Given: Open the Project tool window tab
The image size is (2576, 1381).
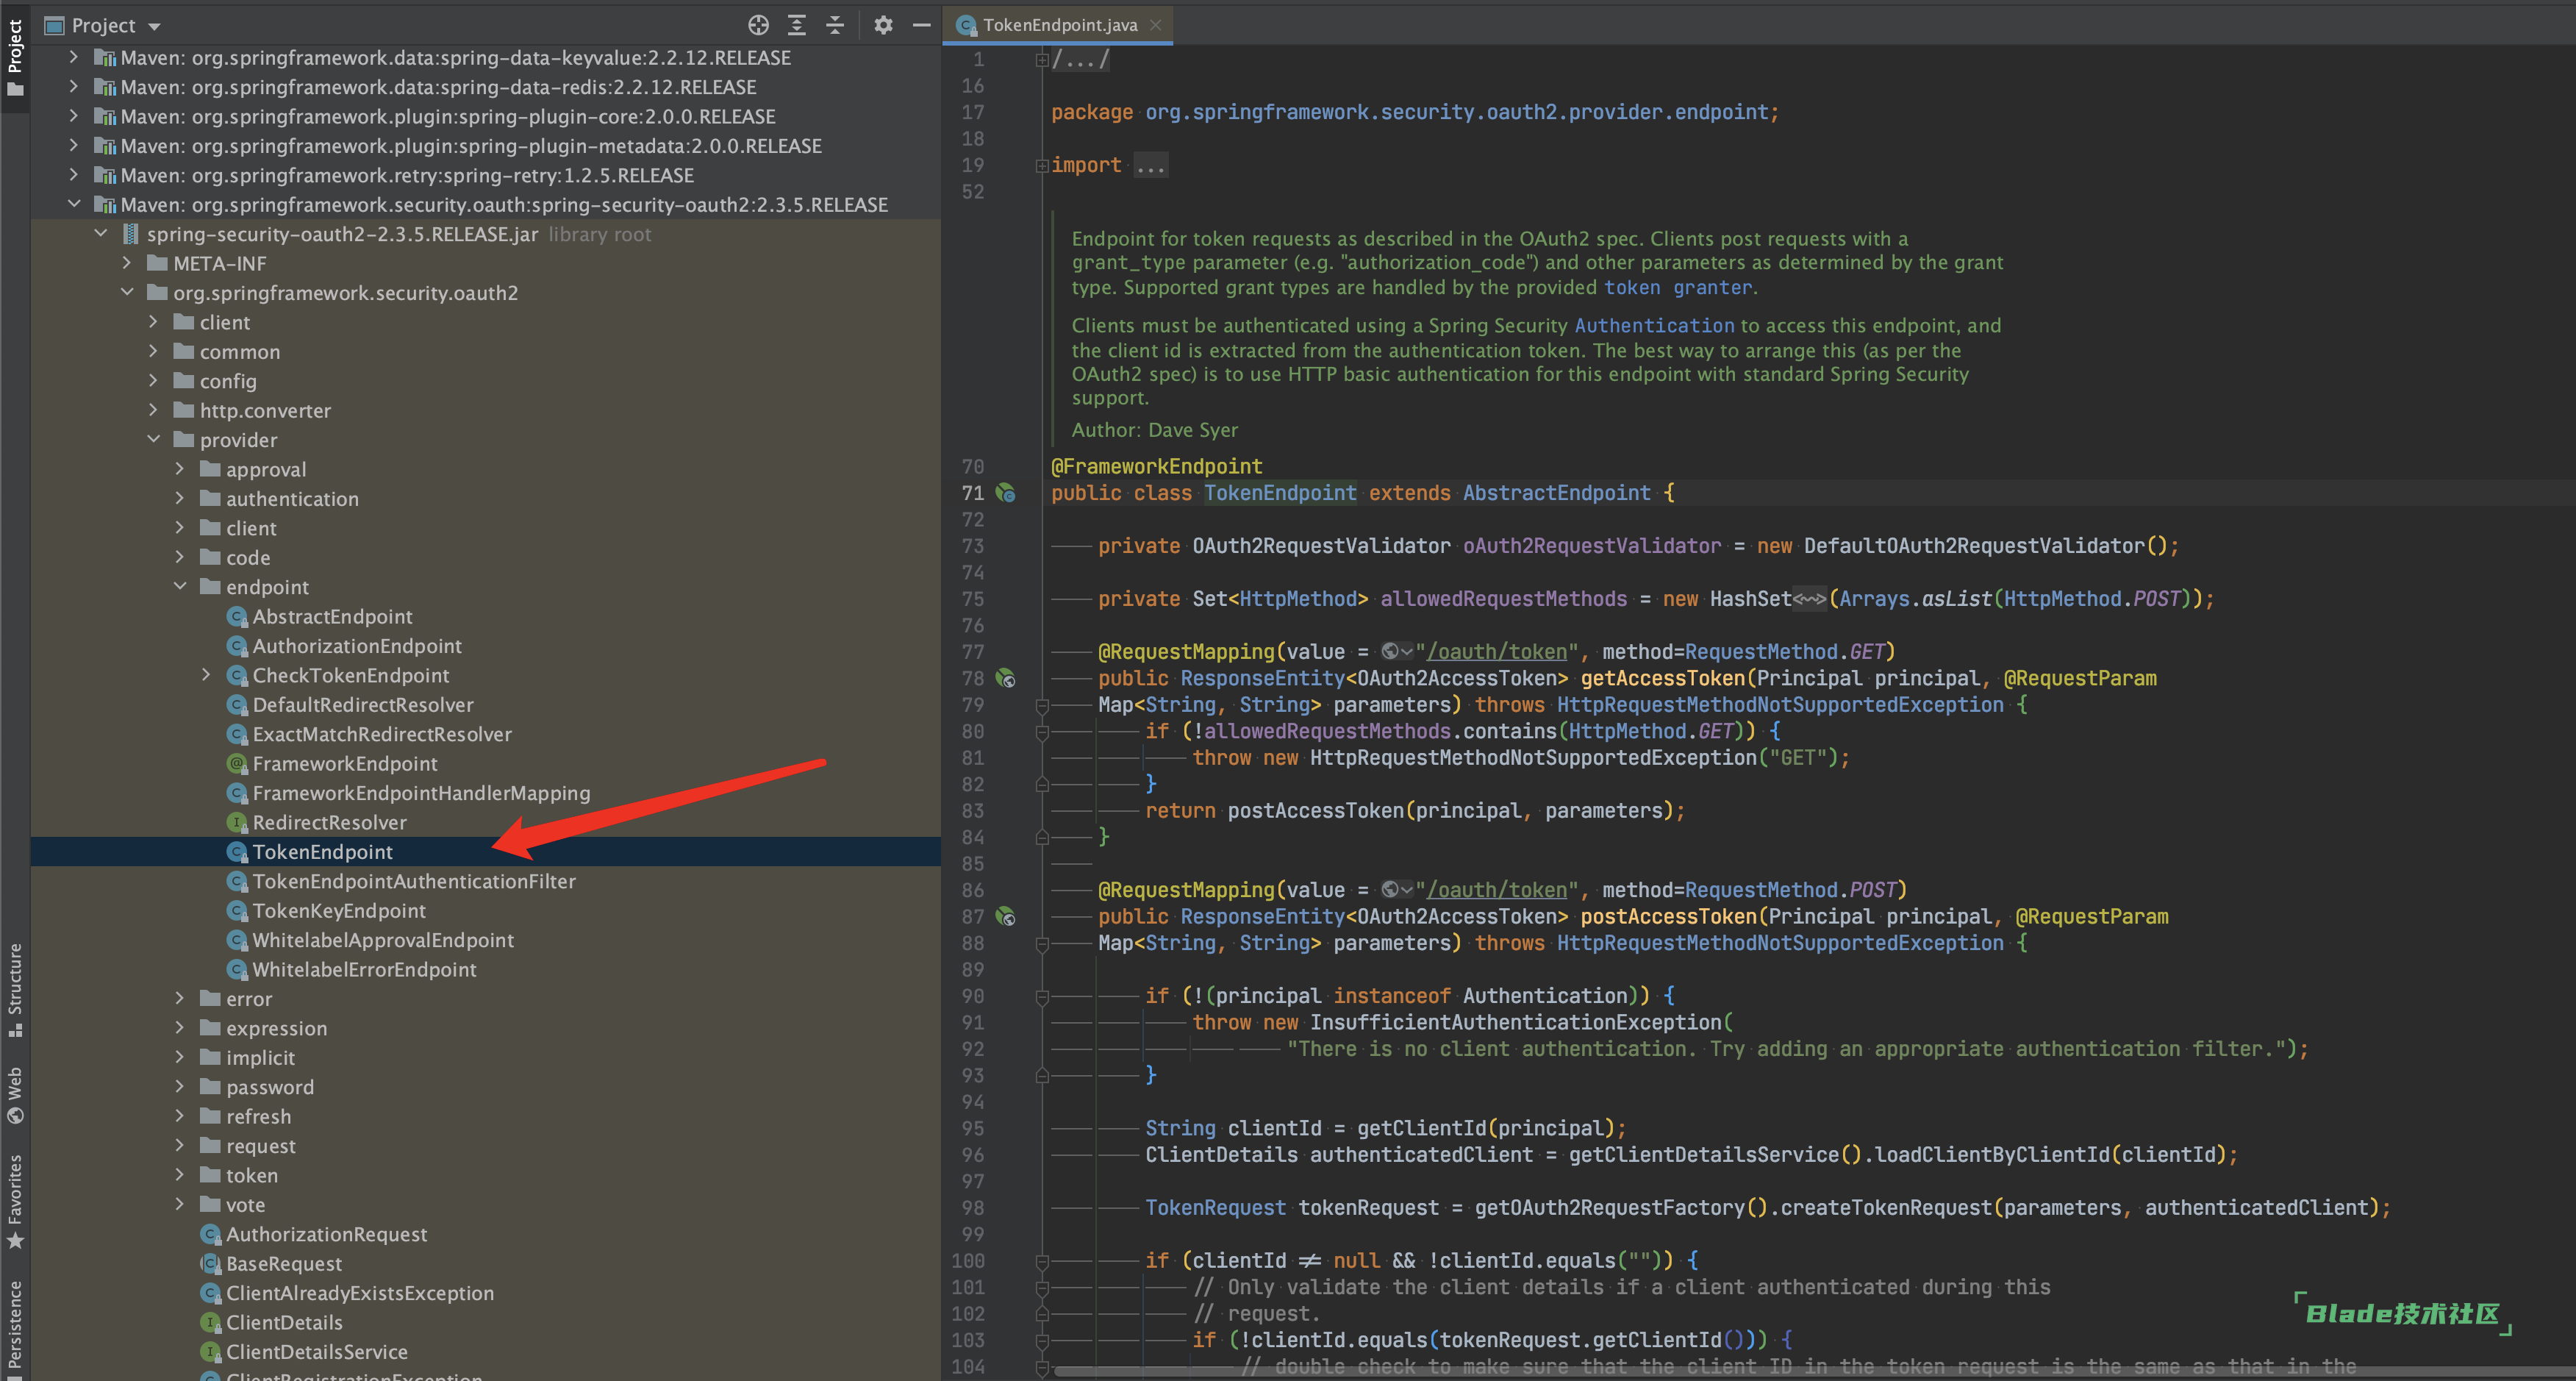Looking at the screenshot, I should coord(15,58).
